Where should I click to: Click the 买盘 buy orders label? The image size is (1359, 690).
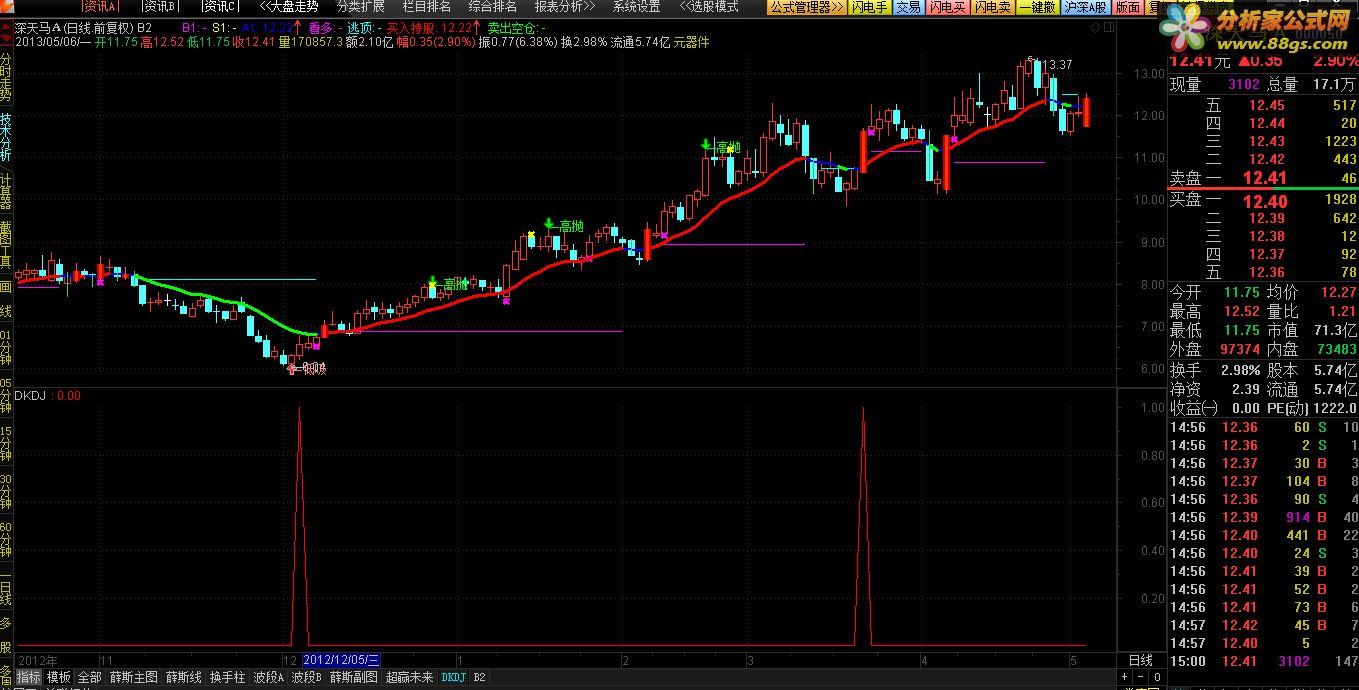1185,201
